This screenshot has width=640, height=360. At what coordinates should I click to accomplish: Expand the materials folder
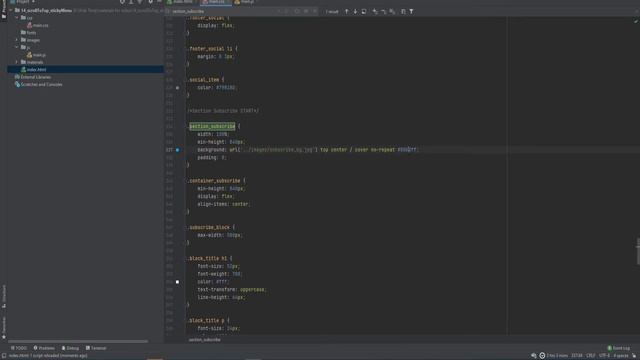(x=17, y=62)
